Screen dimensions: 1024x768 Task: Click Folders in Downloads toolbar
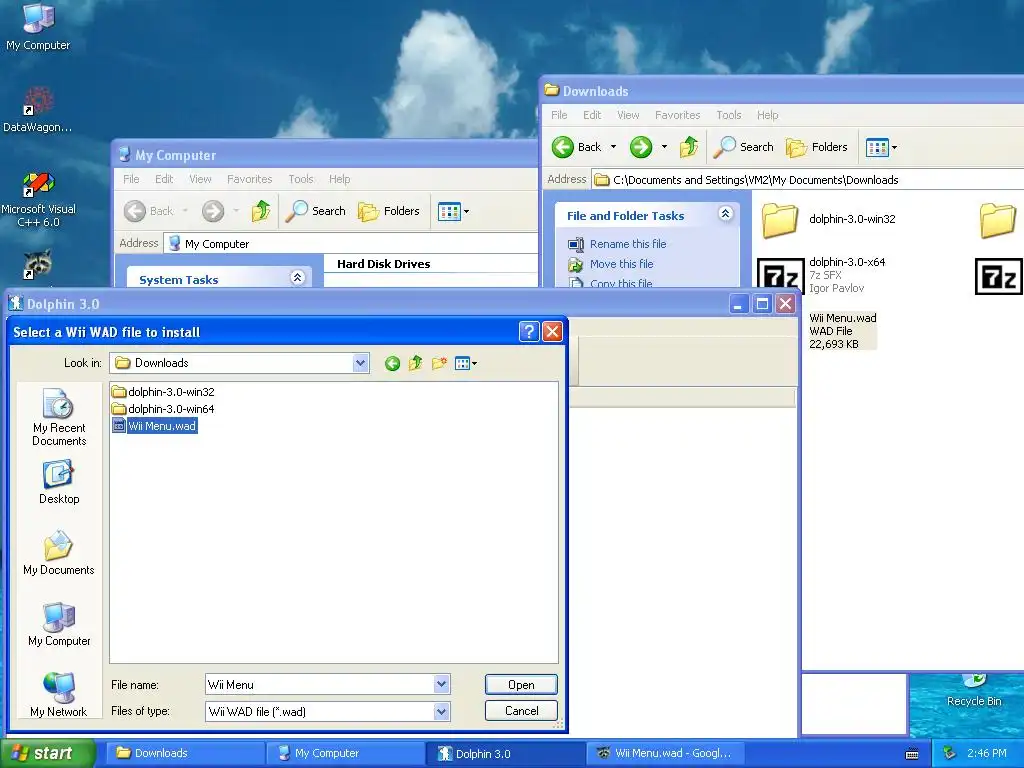[817, 147]
